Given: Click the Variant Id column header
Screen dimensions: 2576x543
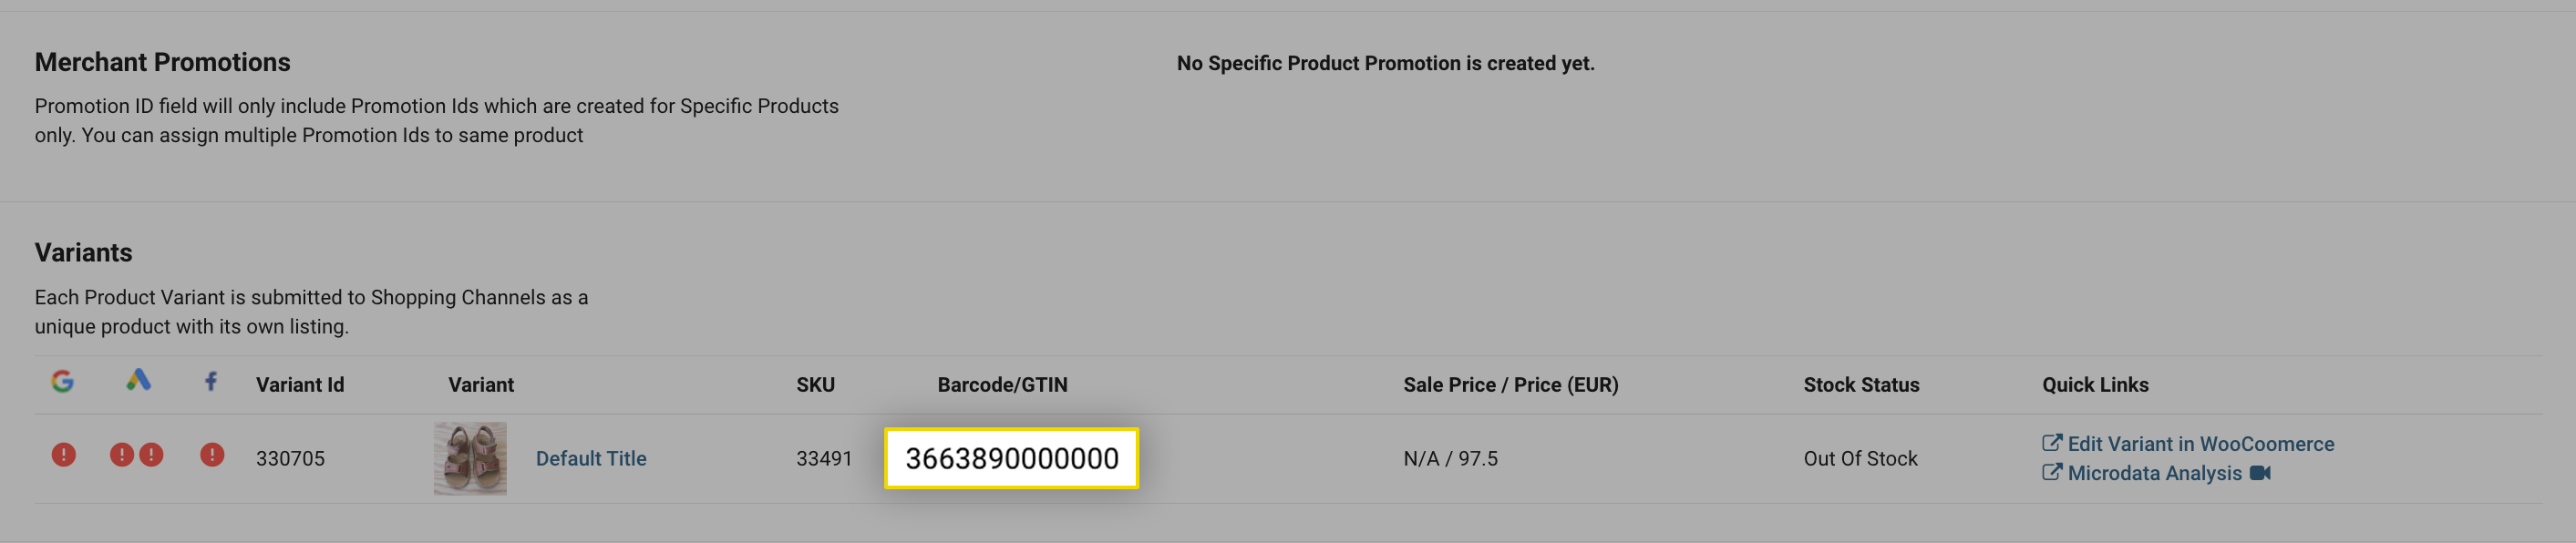Looking at the screenshot, I should (300, 385).
